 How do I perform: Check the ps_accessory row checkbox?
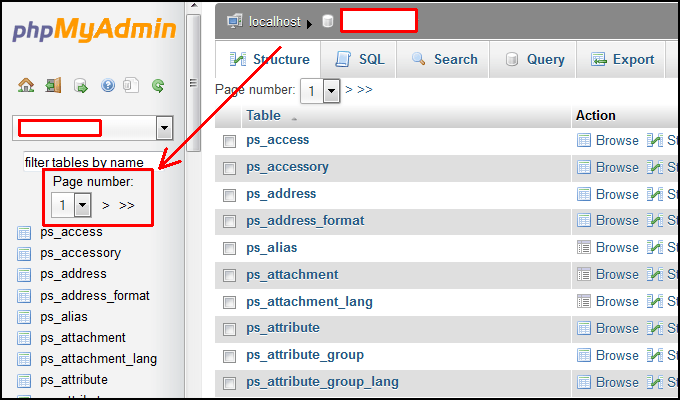[x=229, y=168]
